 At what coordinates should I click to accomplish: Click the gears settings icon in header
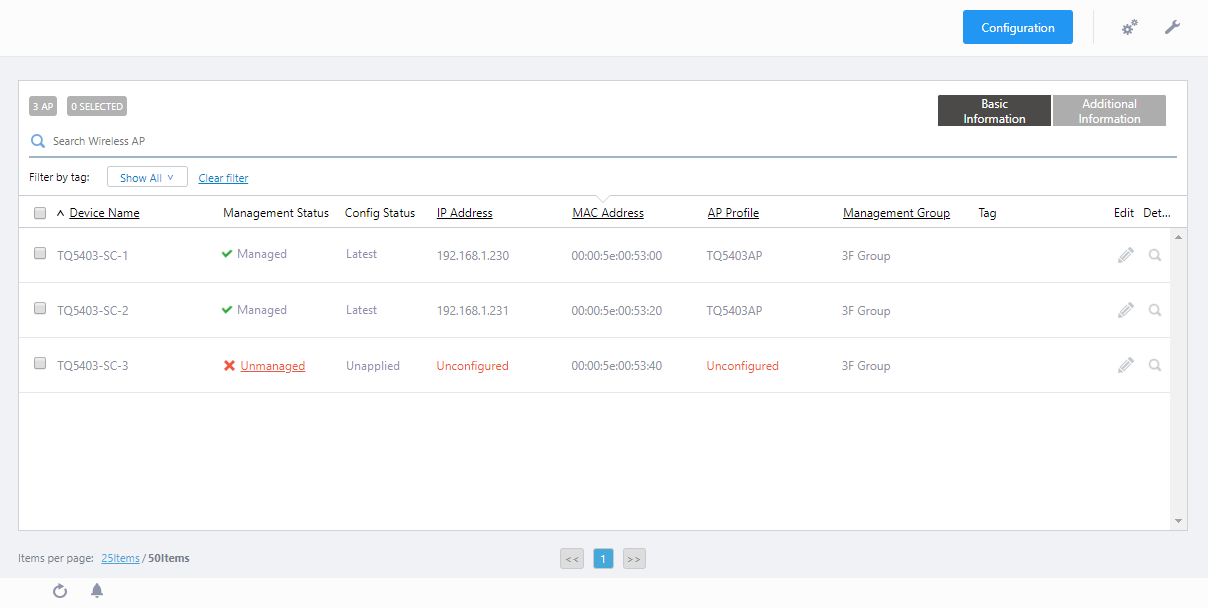tap(1129, 28)
